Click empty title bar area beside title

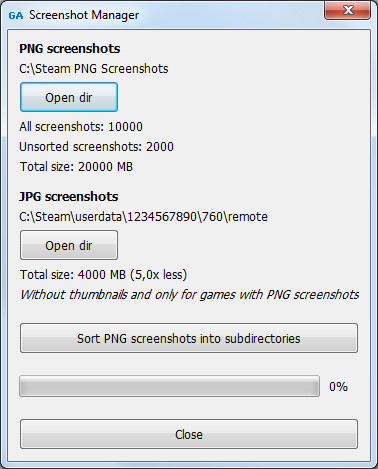pos(230,15)
